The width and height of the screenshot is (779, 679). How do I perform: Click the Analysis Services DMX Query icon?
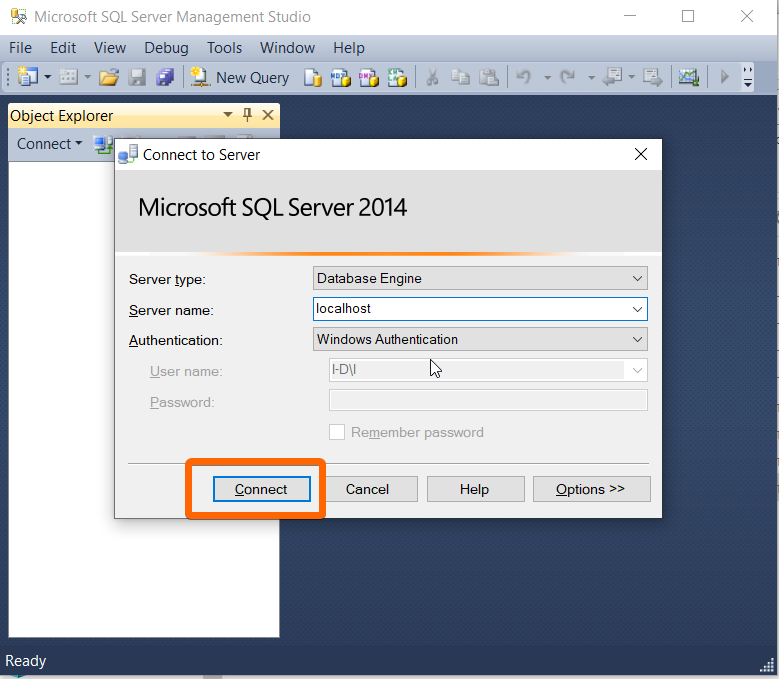(369, 77)
